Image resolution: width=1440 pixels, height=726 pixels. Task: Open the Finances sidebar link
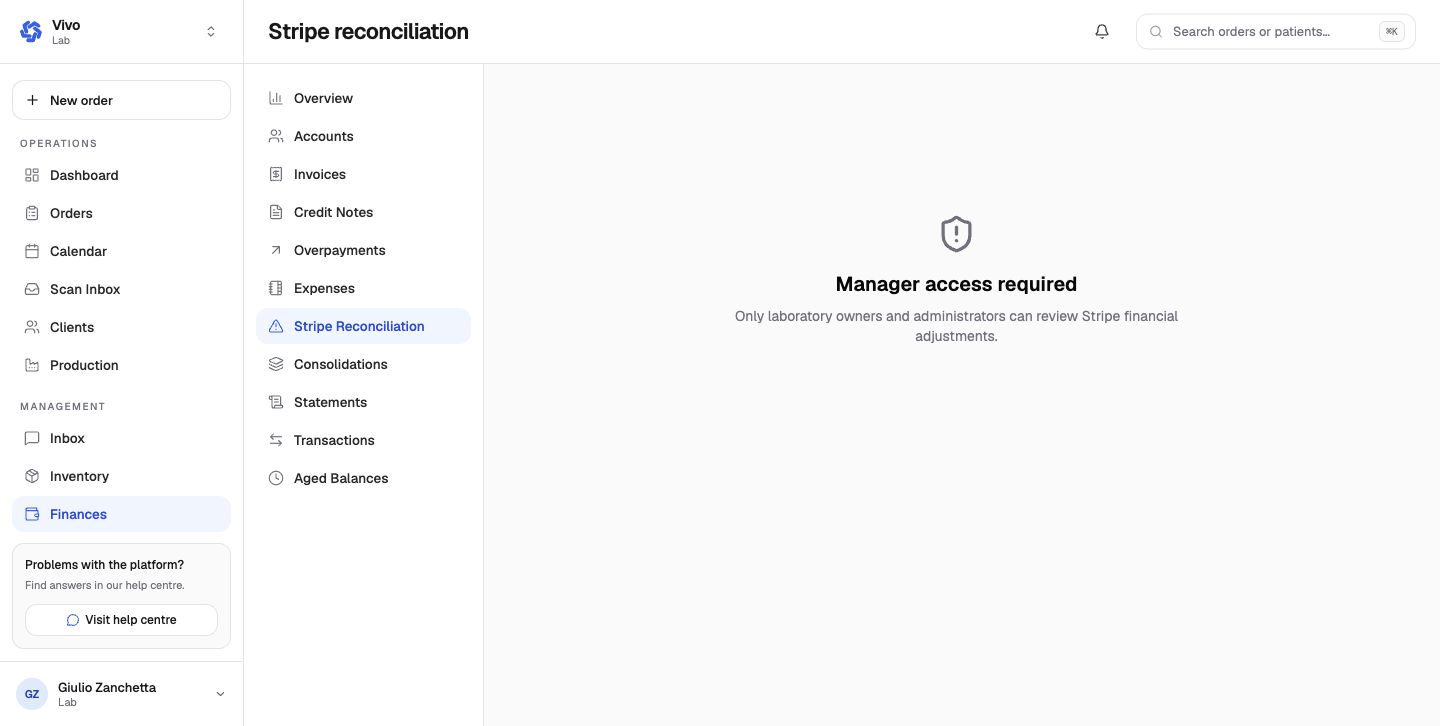point(121,514)
